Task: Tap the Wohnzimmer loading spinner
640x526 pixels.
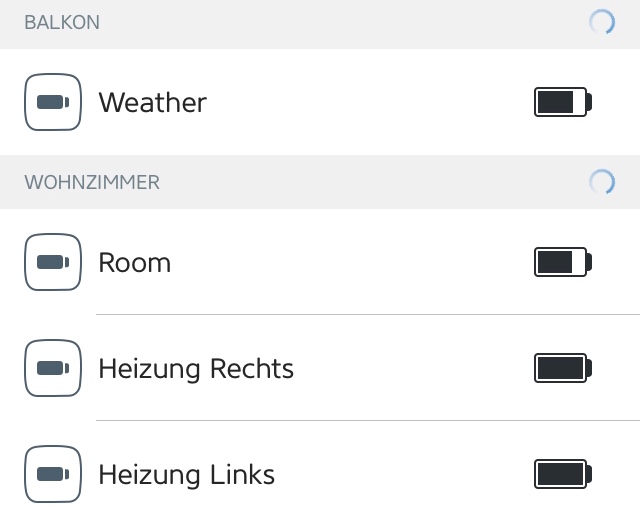Action: tap(602, 182)
